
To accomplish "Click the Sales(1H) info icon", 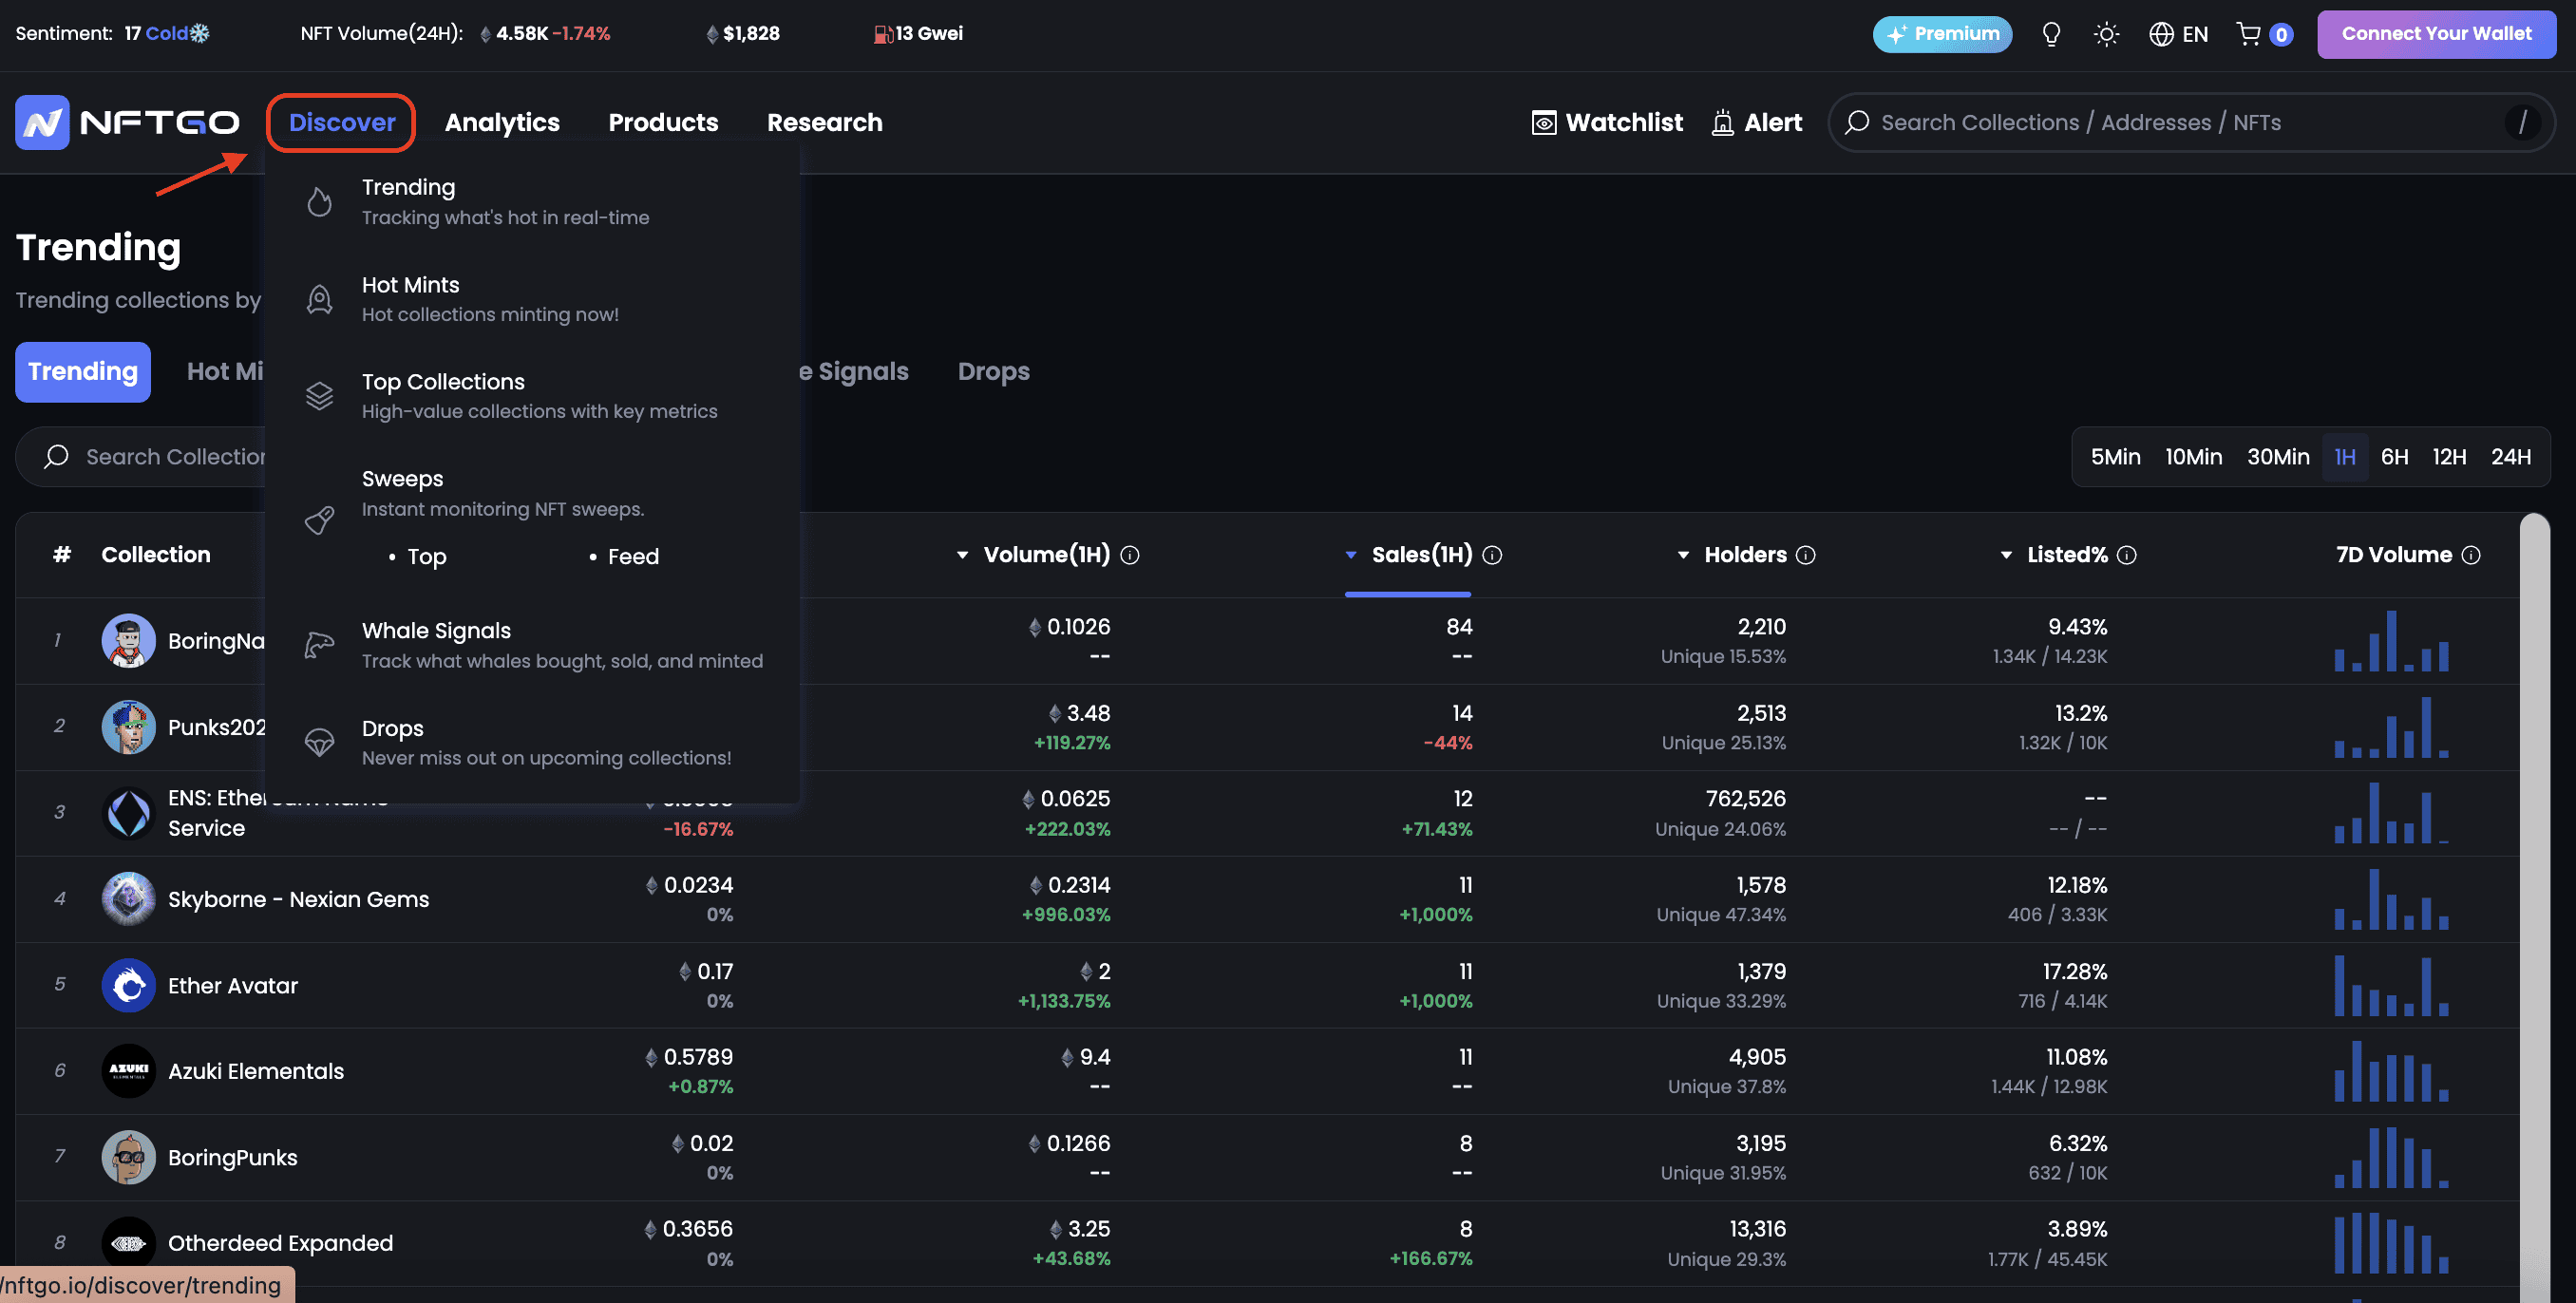I will pyautogui.click(x=1492, y=555).
